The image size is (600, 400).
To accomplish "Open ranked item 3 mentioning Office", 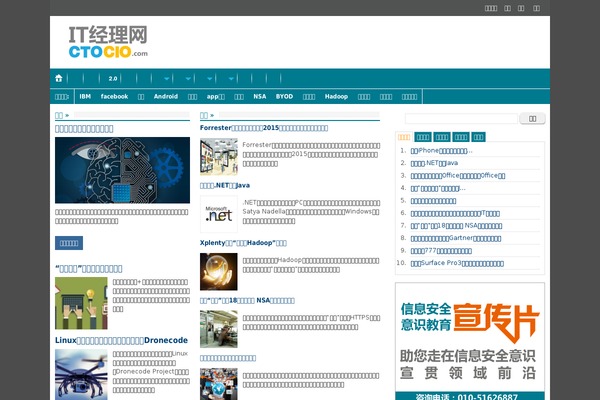I will click(458, 176).
